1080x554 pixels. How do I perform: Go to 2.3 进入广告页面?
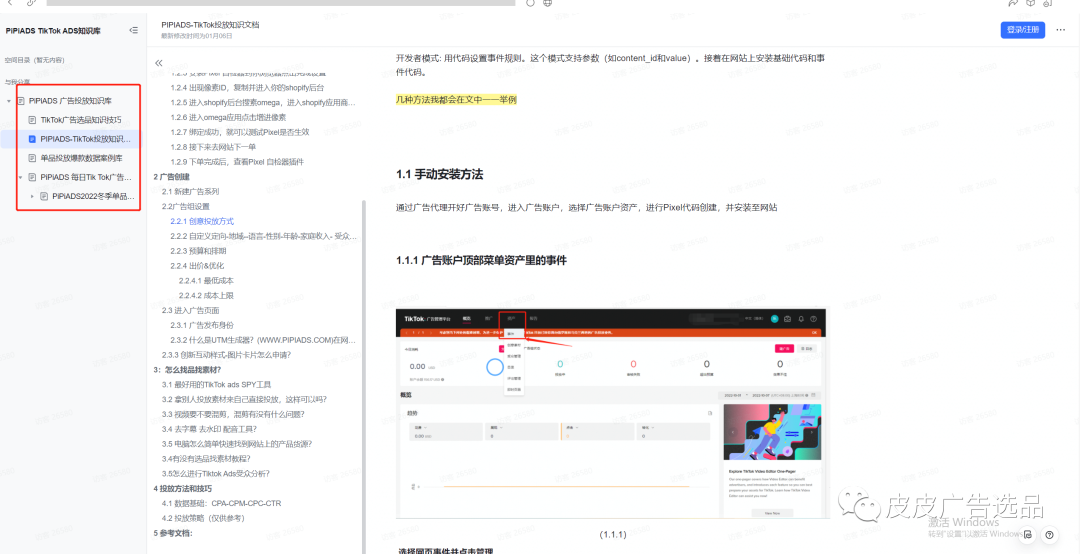pos(190,310)
